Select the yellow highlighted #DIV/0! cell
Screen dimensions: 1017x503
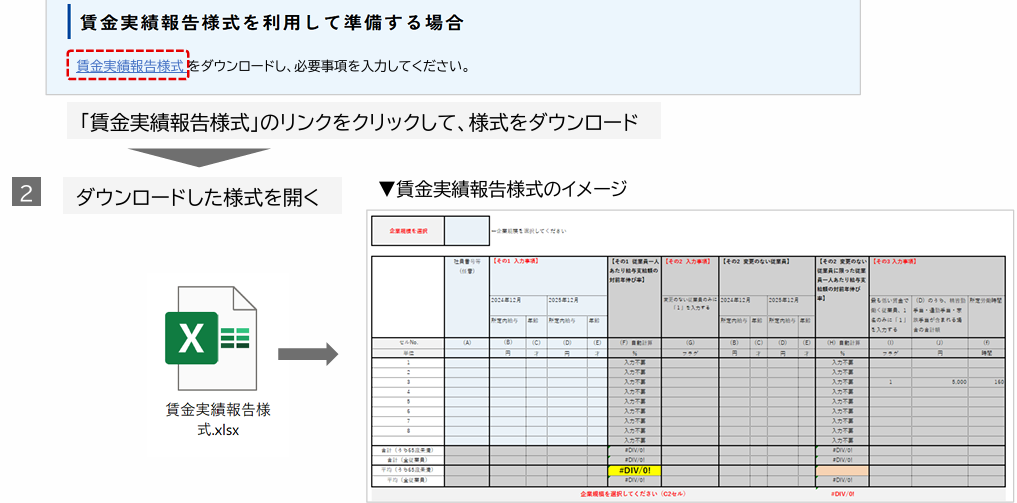(x=634, y=470)
